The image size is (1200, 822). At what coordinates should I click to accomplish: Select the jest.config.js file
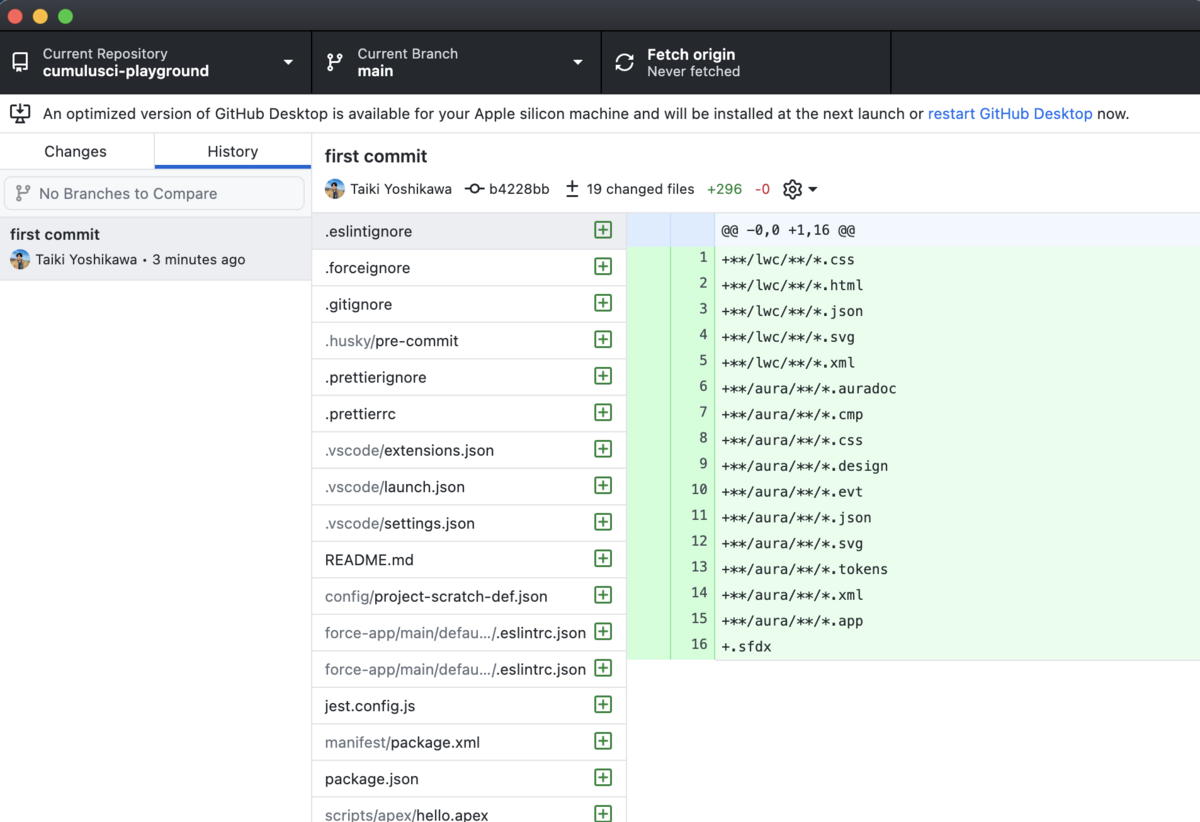pyautogui.click(x=370, y=706)
